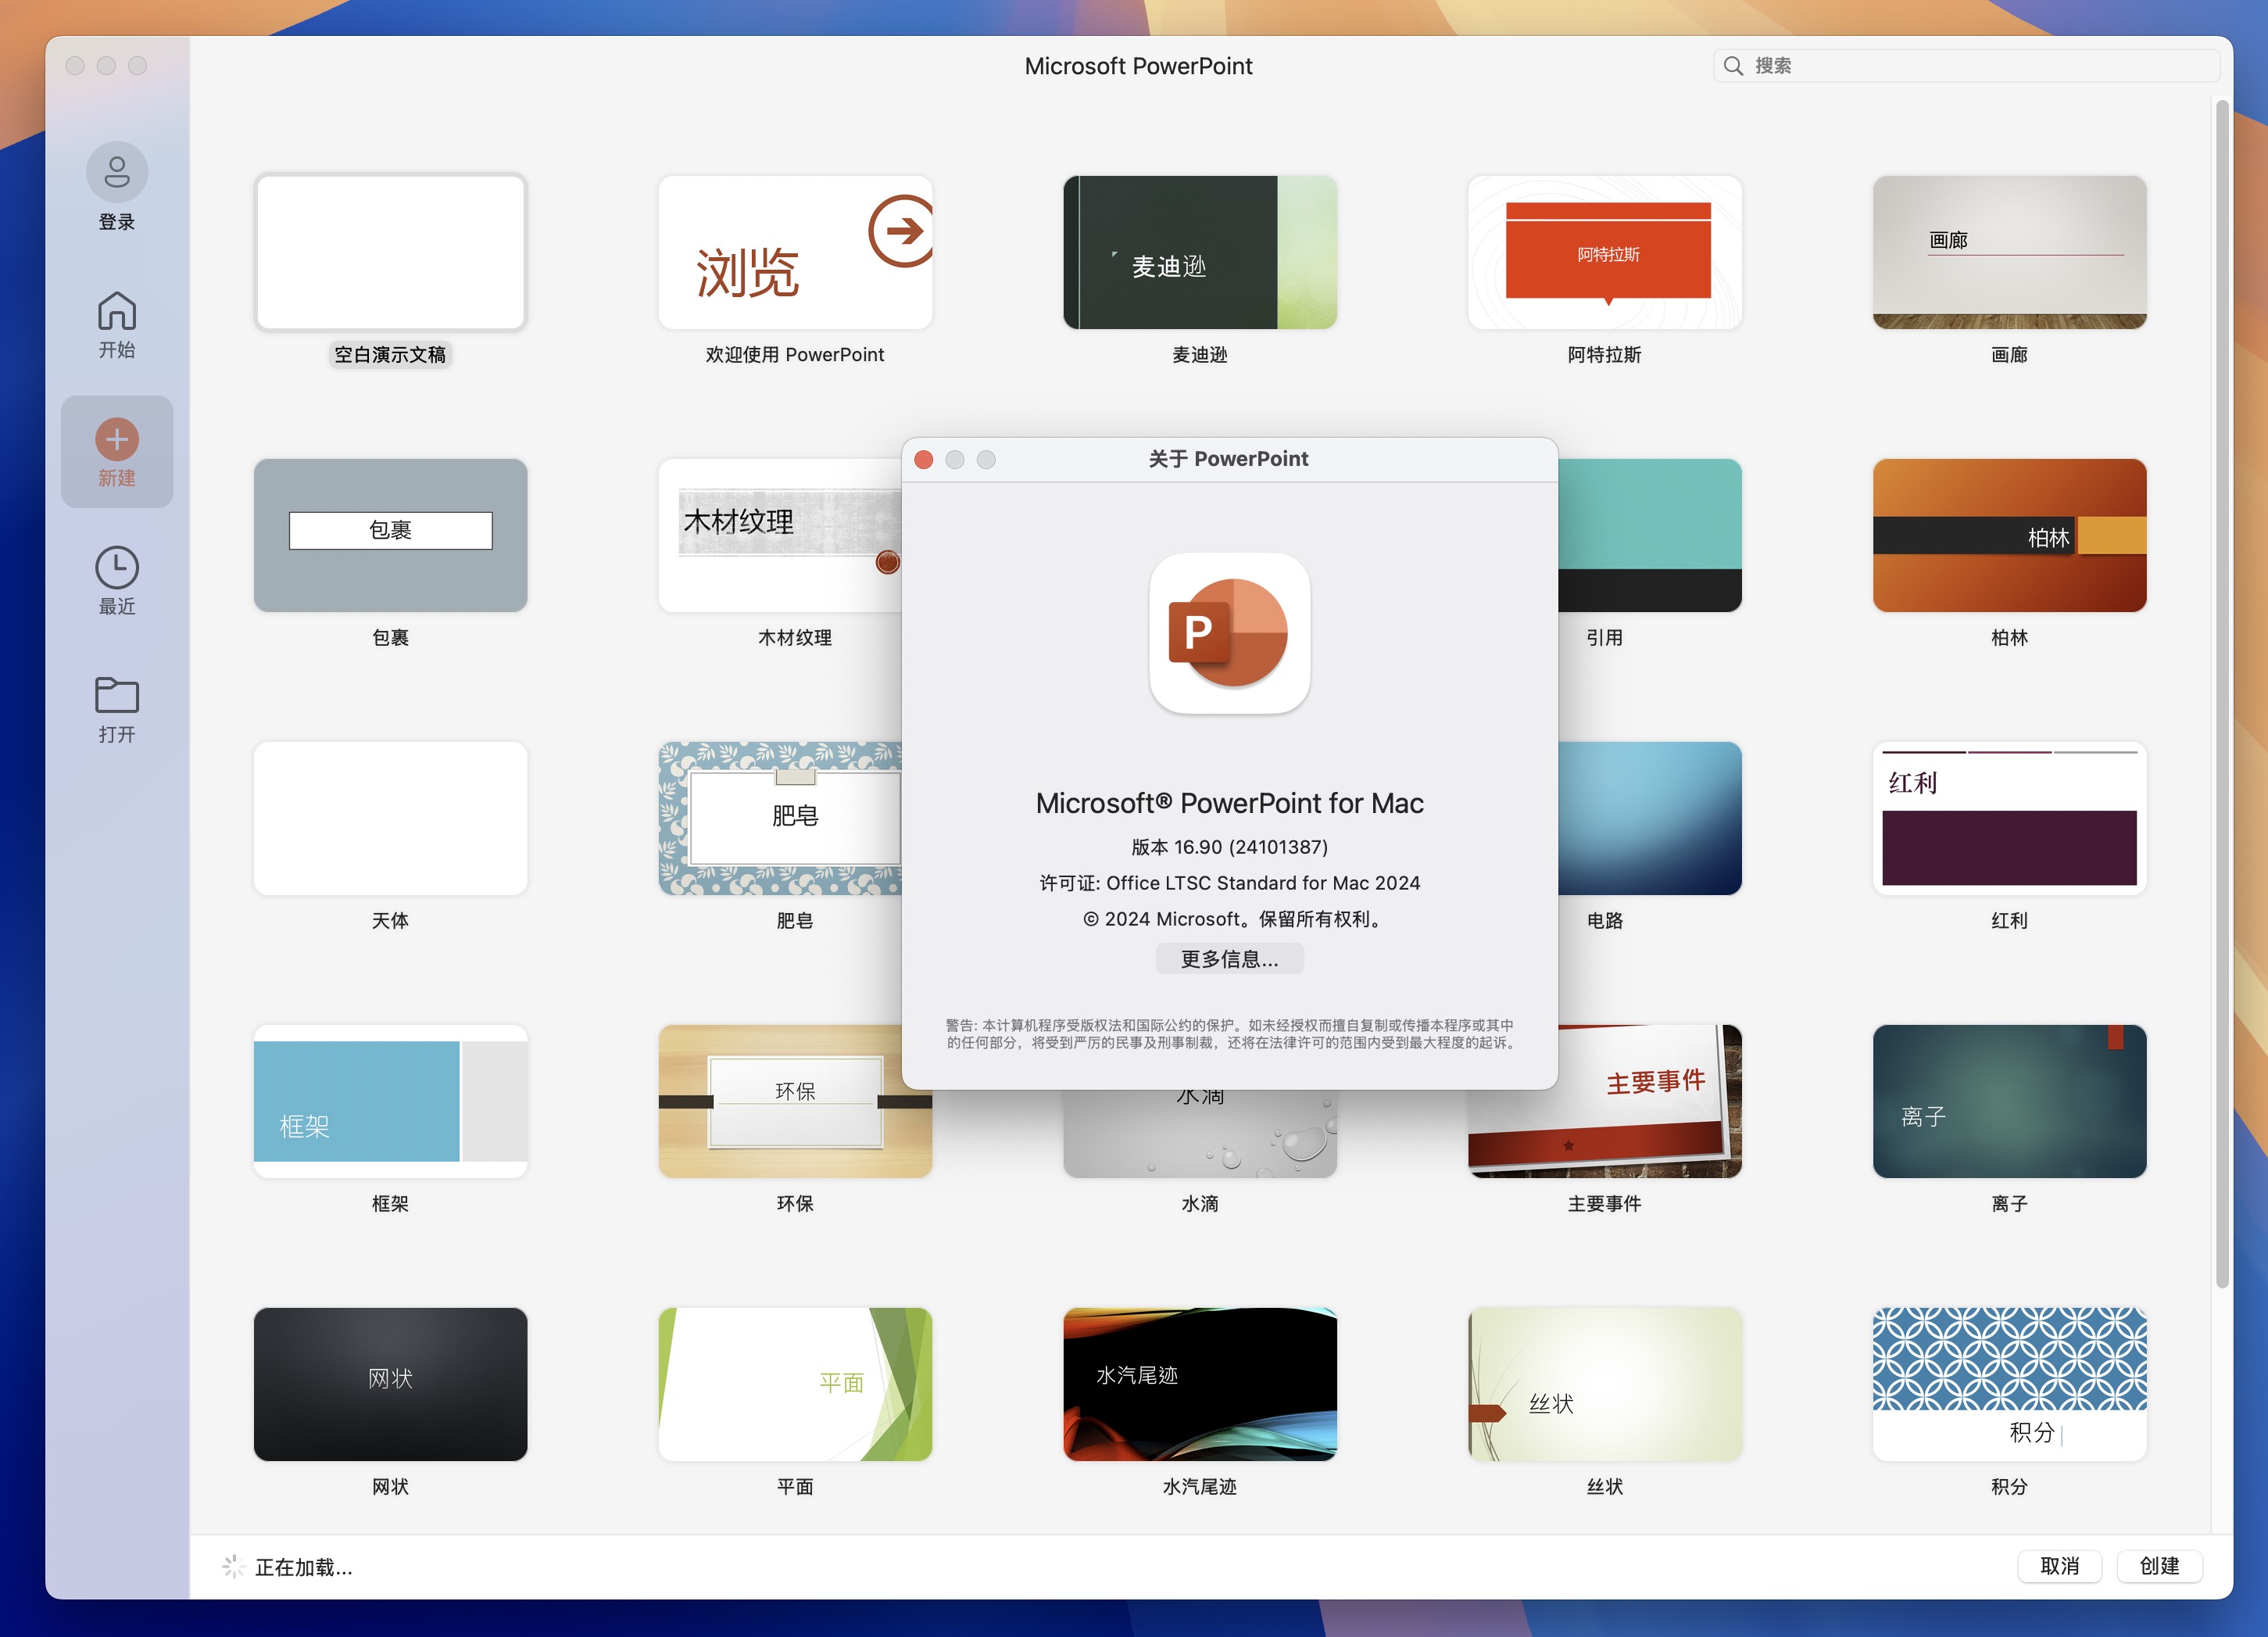2268x1637 pixels.
Task: Click the PowerPoint logo in About dialog
Action: point(1229,633)
